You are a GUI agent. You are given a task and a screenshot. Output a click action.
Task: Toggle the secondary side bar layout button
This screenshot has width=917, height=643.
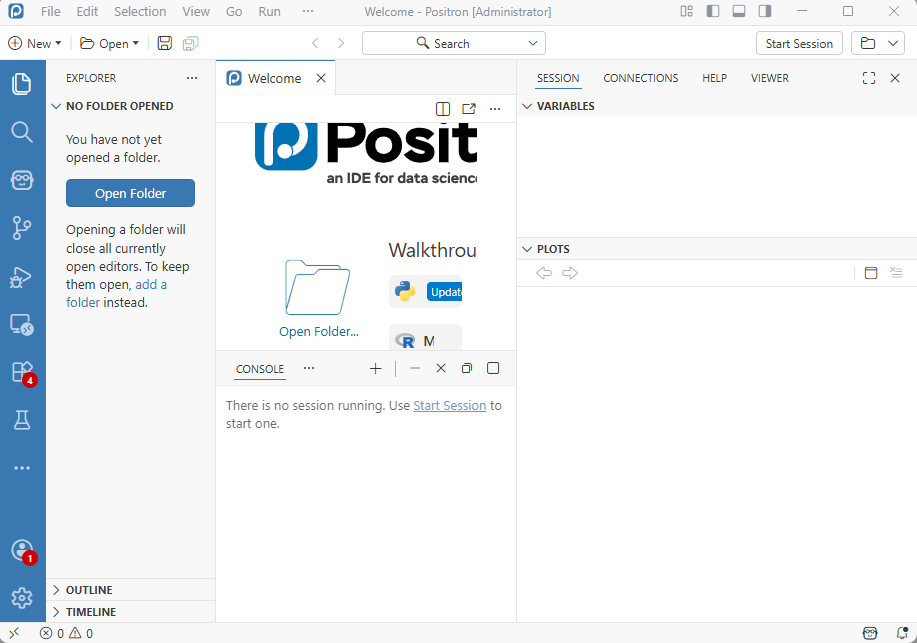click(x=764, y=12)
